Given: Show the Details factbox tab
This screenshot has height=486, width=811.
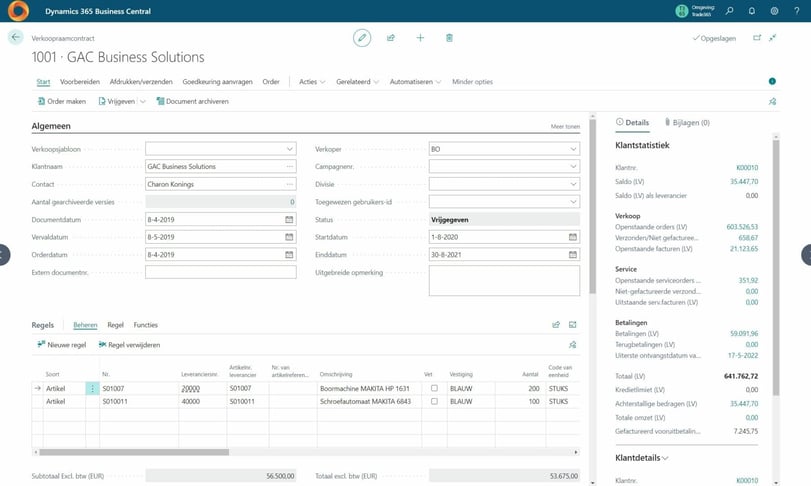Looking at the screenshot, I should (632, 123).
